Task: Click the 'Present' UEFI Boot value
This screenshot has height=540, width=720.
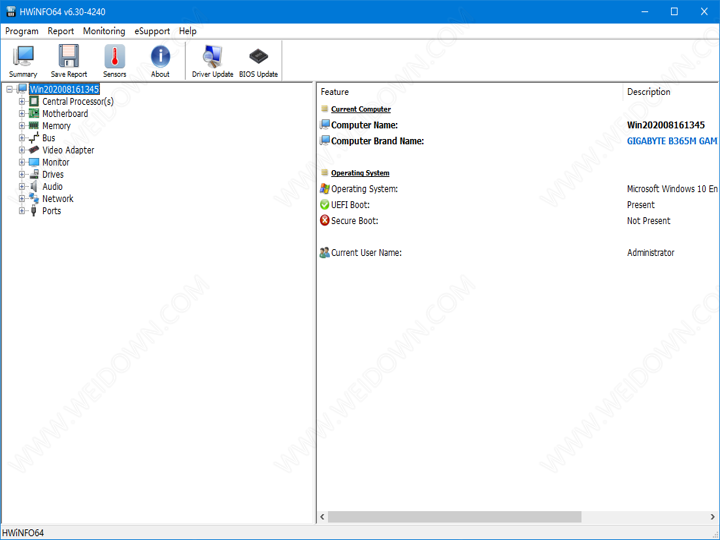Action: click(641, 205)
